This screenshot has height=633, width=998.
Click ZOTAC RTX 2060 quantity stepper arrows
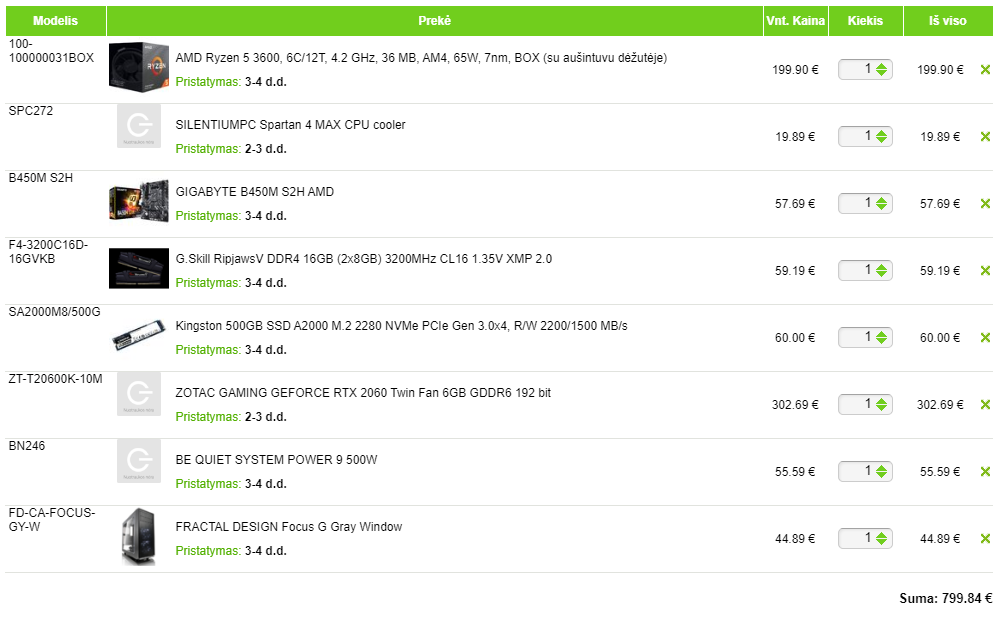click(x=882, y=405)
